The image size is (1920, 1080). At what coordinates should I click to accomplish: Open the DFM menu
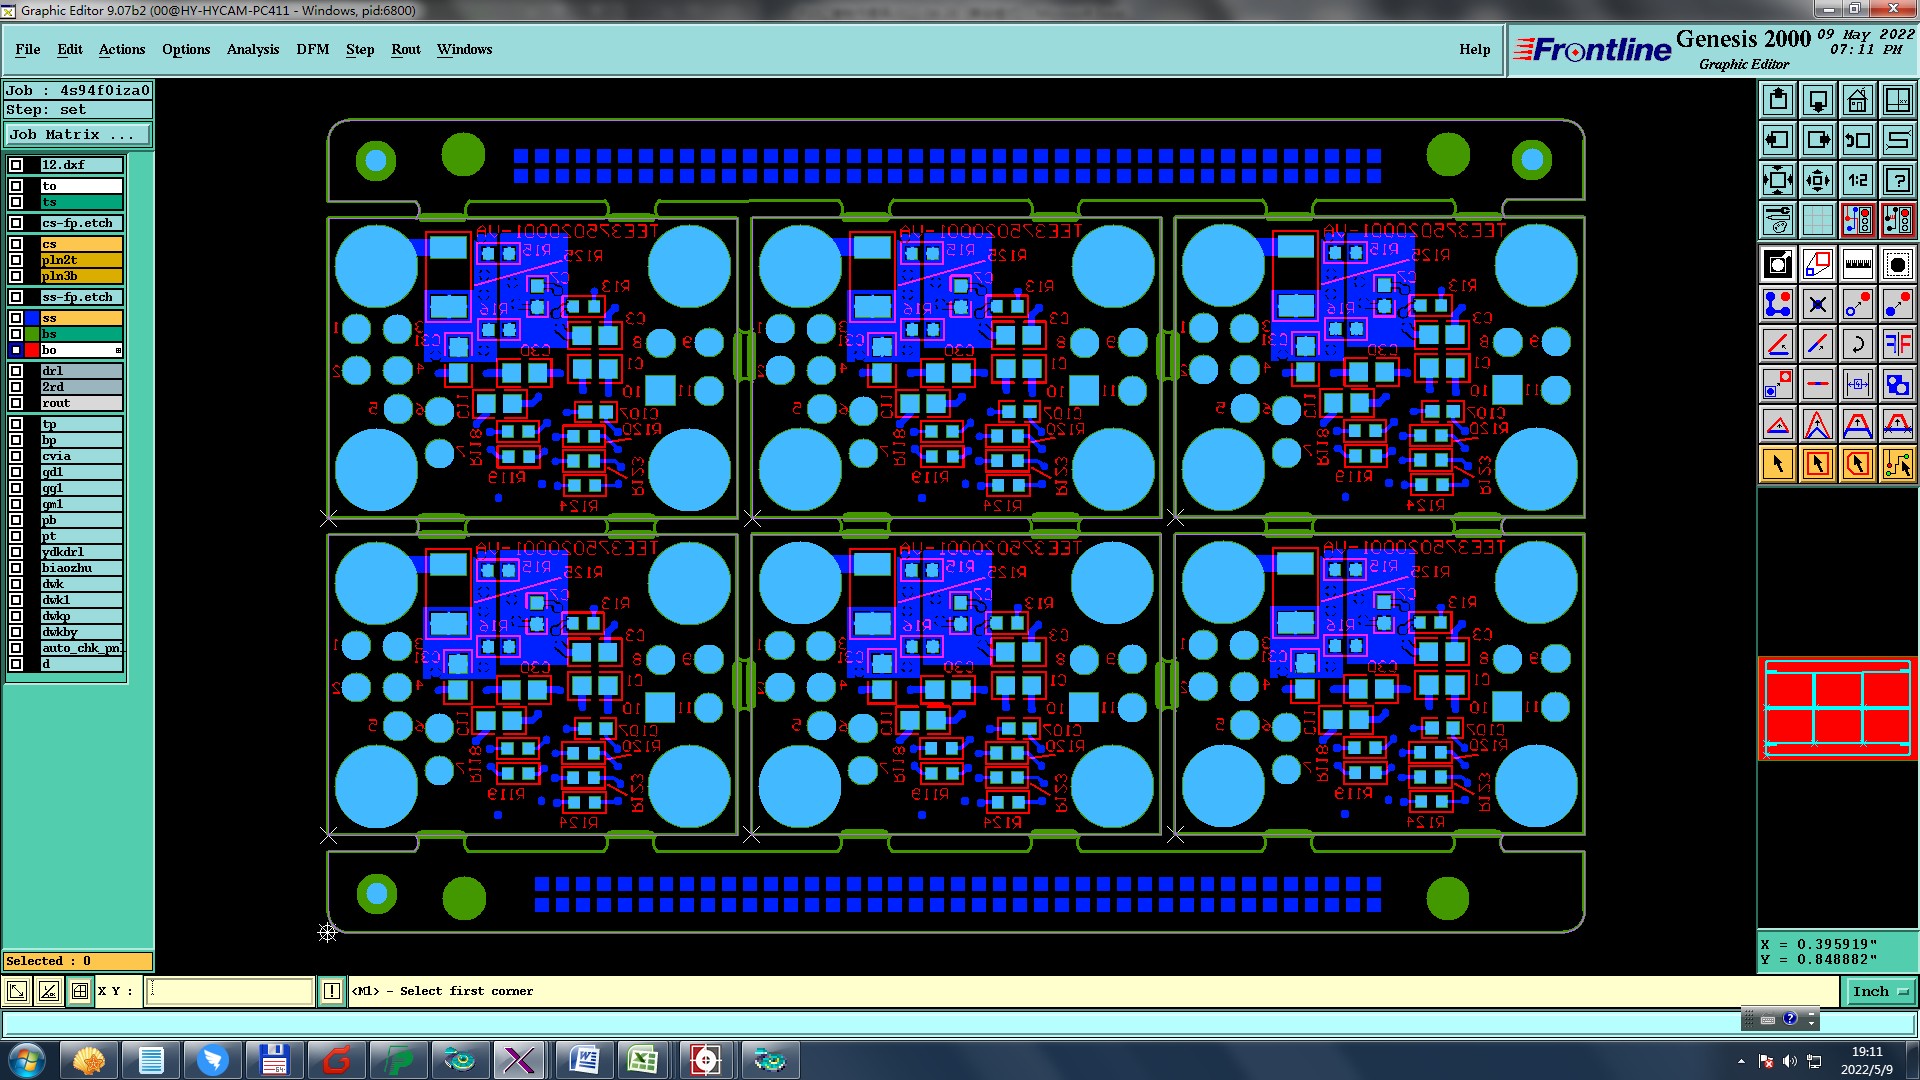[x=312, y=49]
